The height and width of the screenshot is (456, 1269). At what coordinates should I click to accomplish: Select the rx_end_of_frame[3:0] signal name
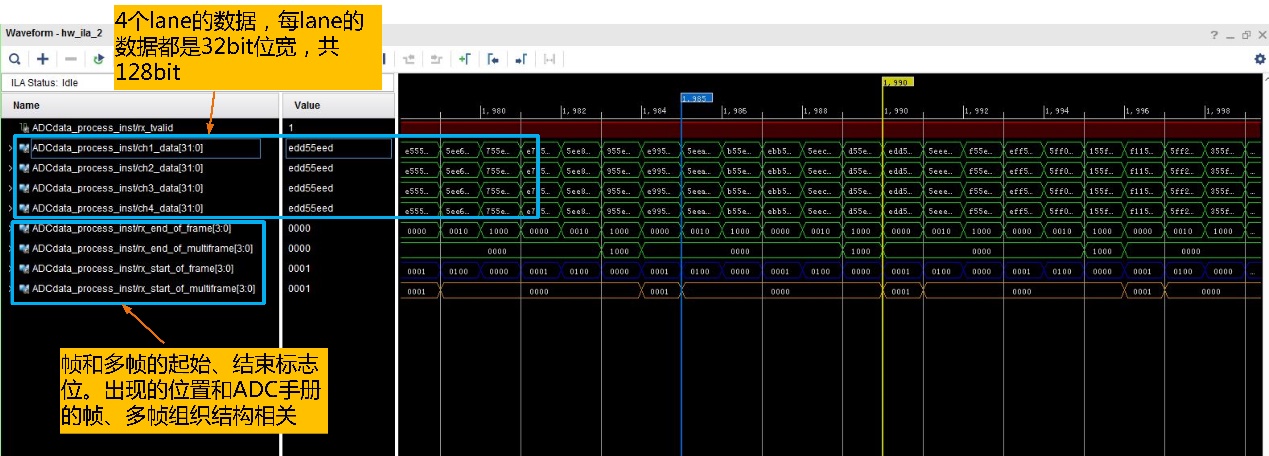coord(133,228)
